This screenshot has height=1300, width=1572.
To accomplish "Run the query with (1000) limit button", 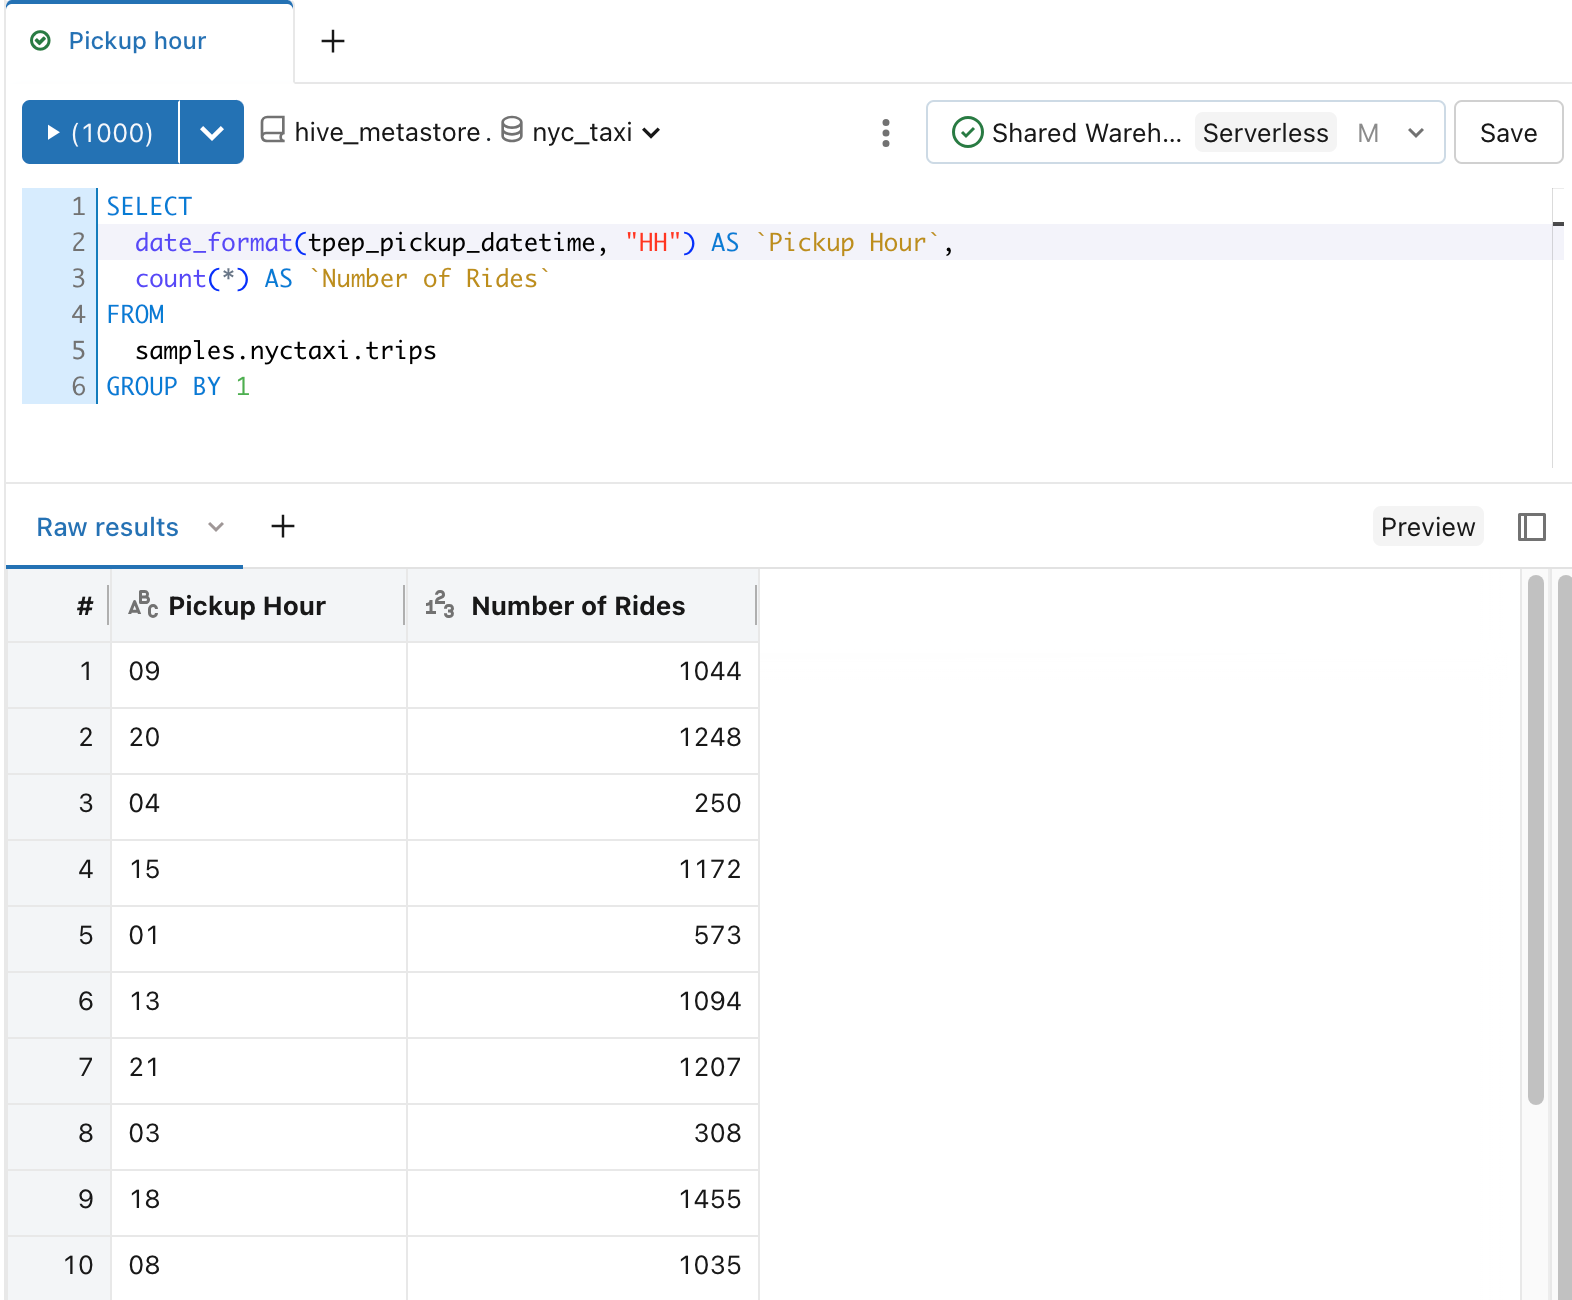I will [101, 132].
